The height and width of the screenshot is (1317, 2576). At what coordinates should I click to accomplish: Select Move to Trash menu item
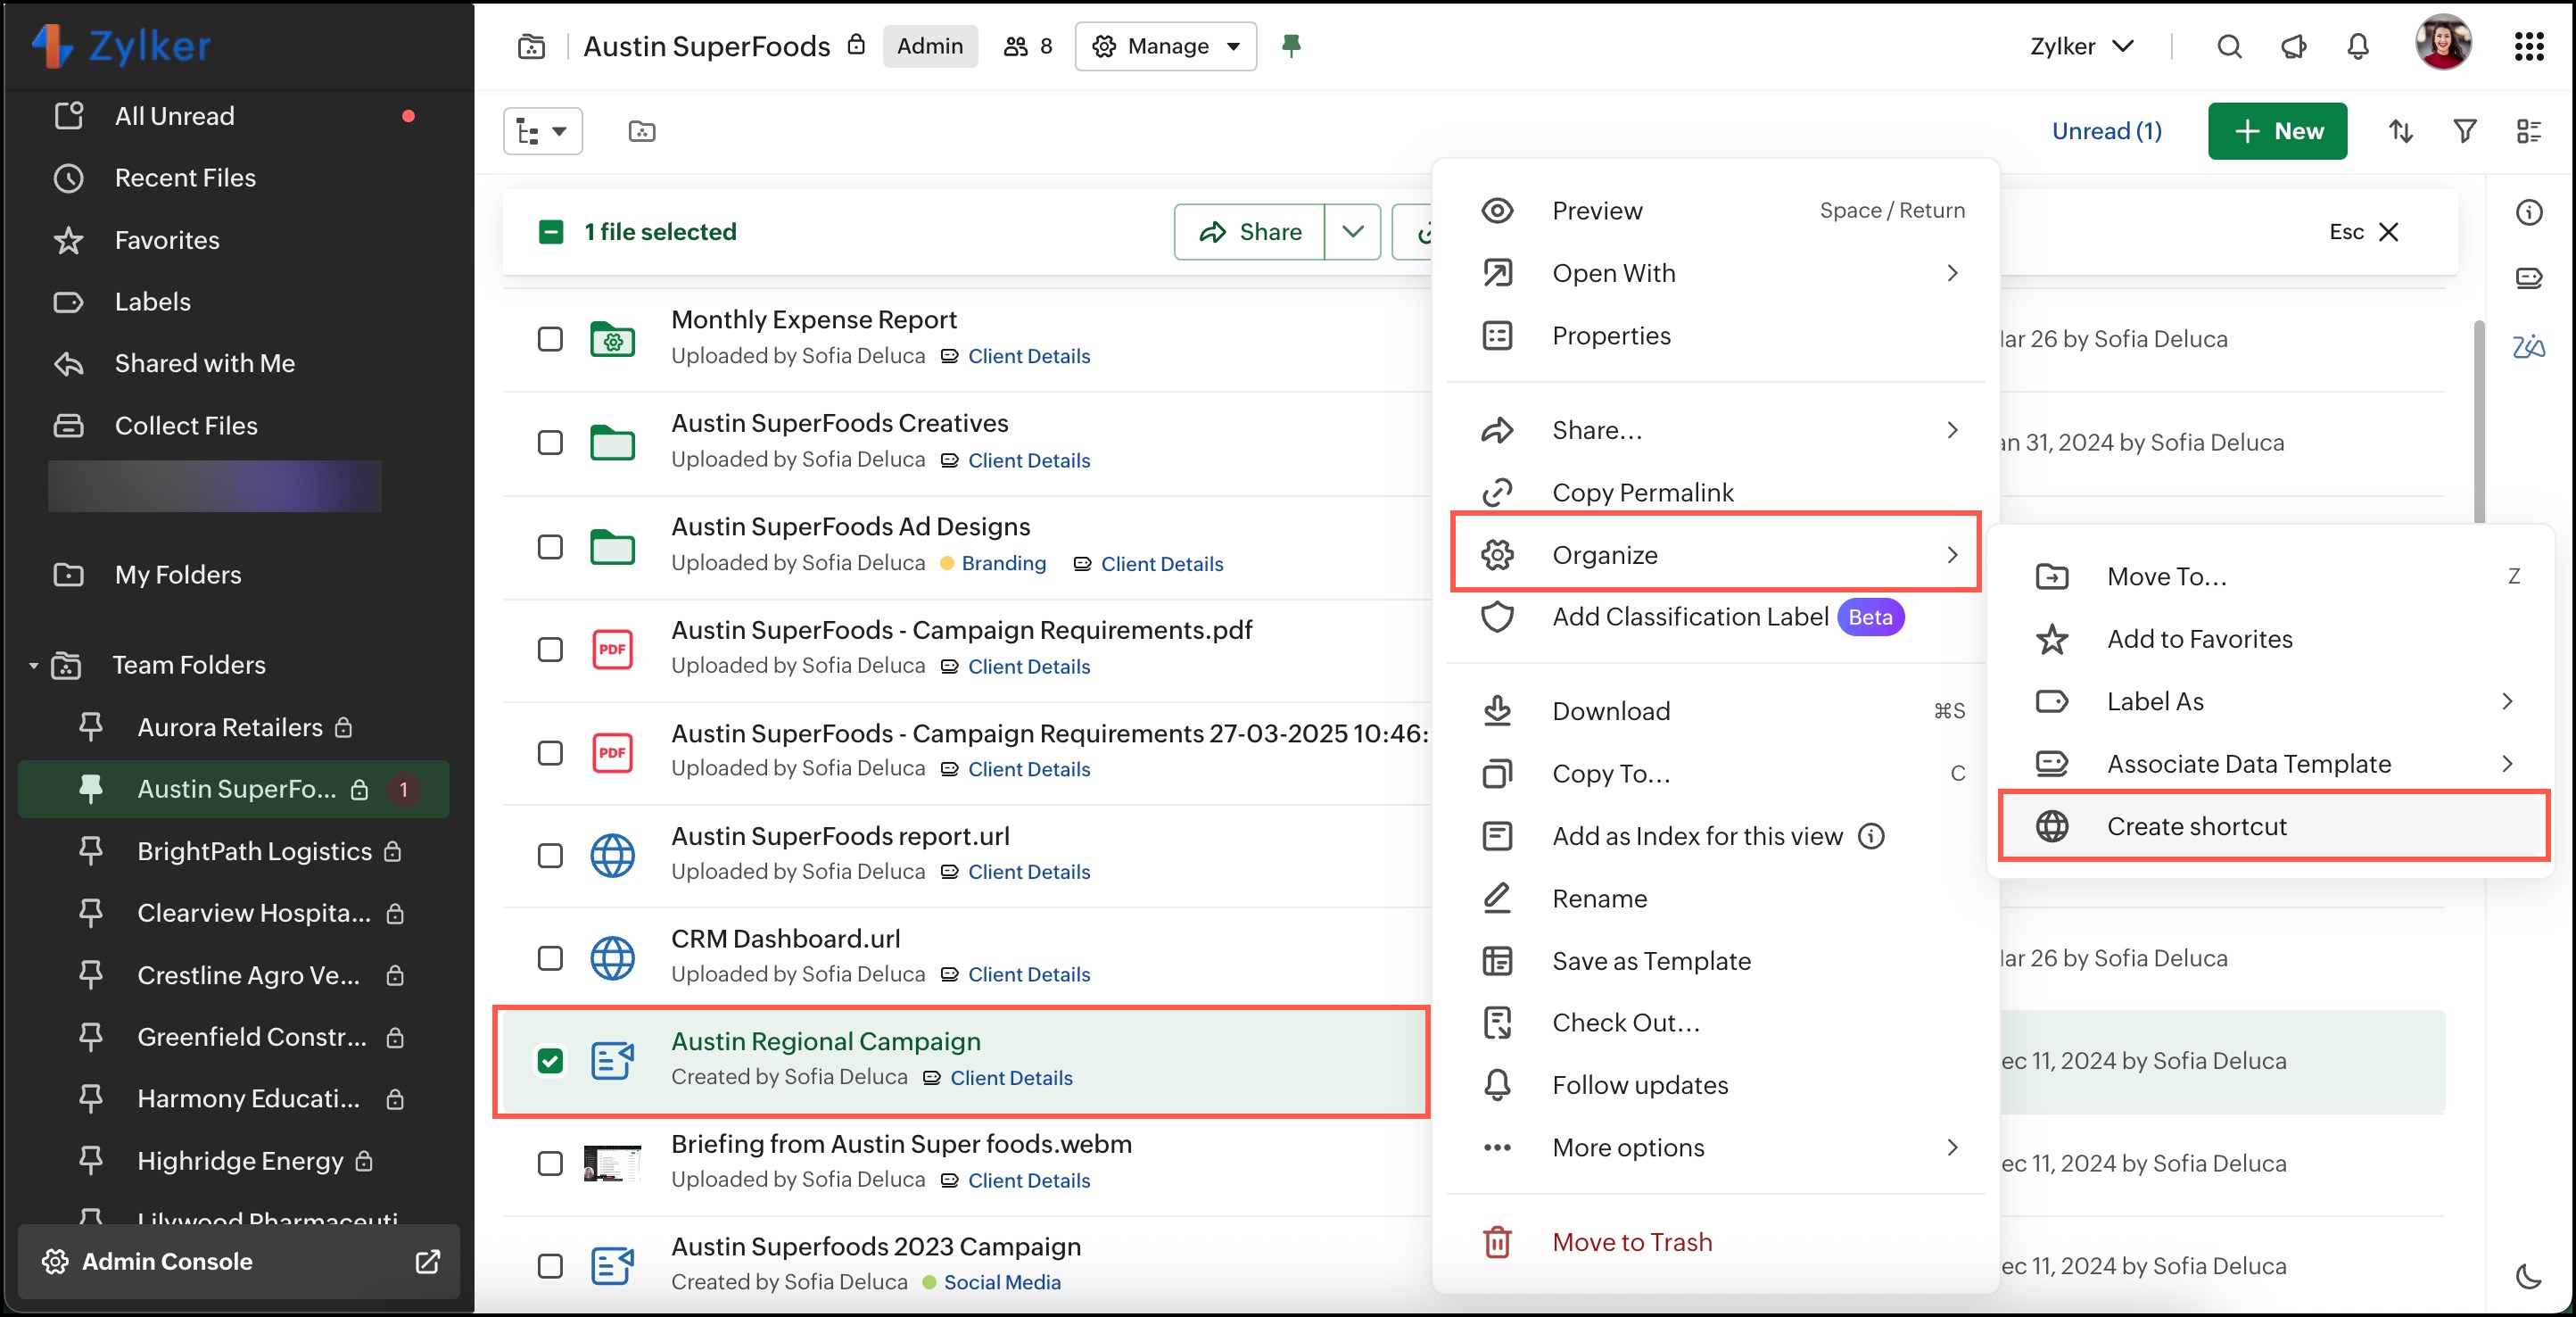[x=1632, y=1241]
